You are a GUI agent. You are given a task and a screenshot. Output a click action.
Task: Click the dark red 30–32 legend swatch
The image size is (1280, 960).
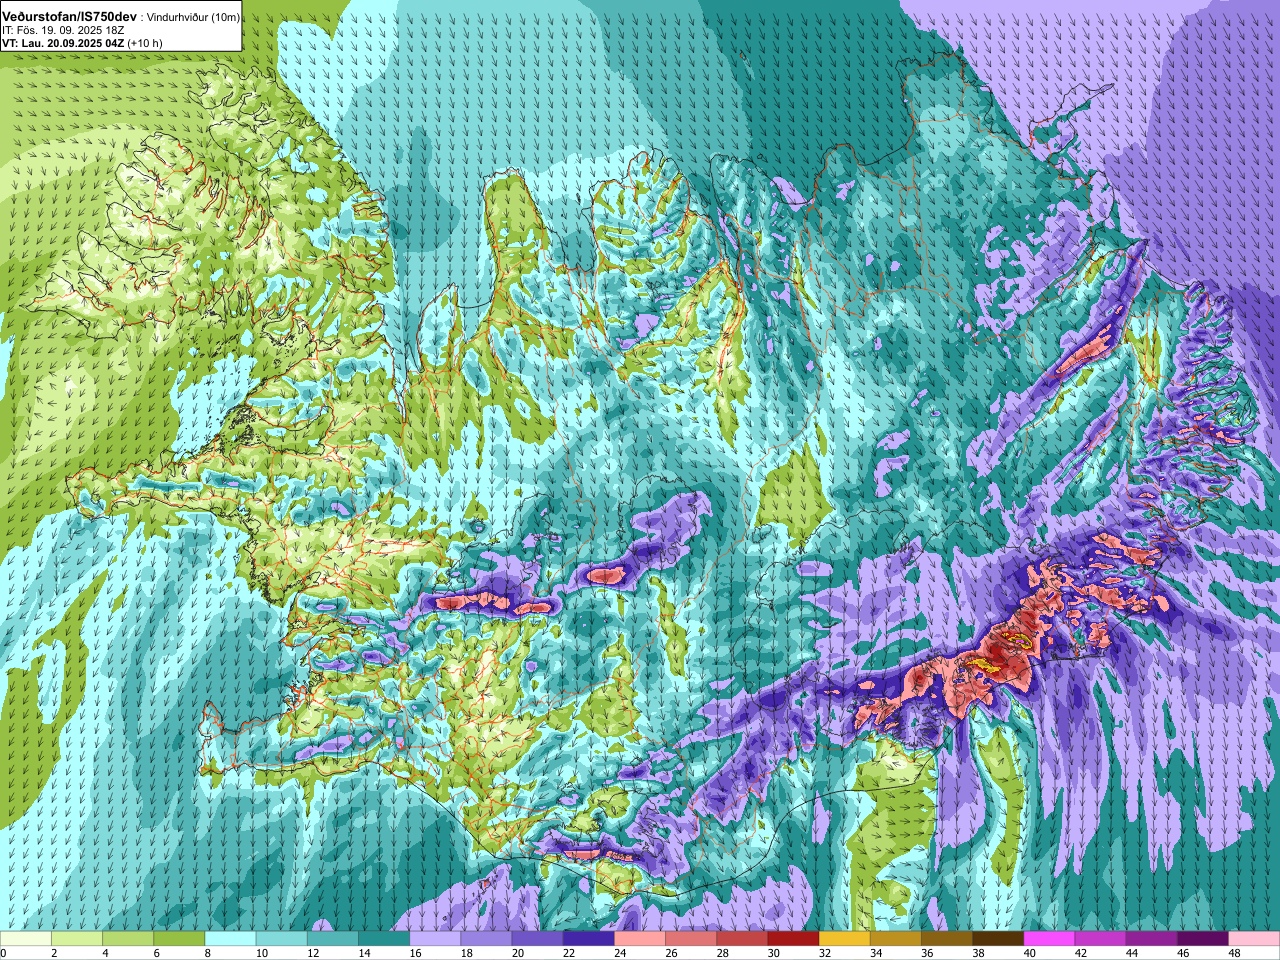click(x=793, y=939)
